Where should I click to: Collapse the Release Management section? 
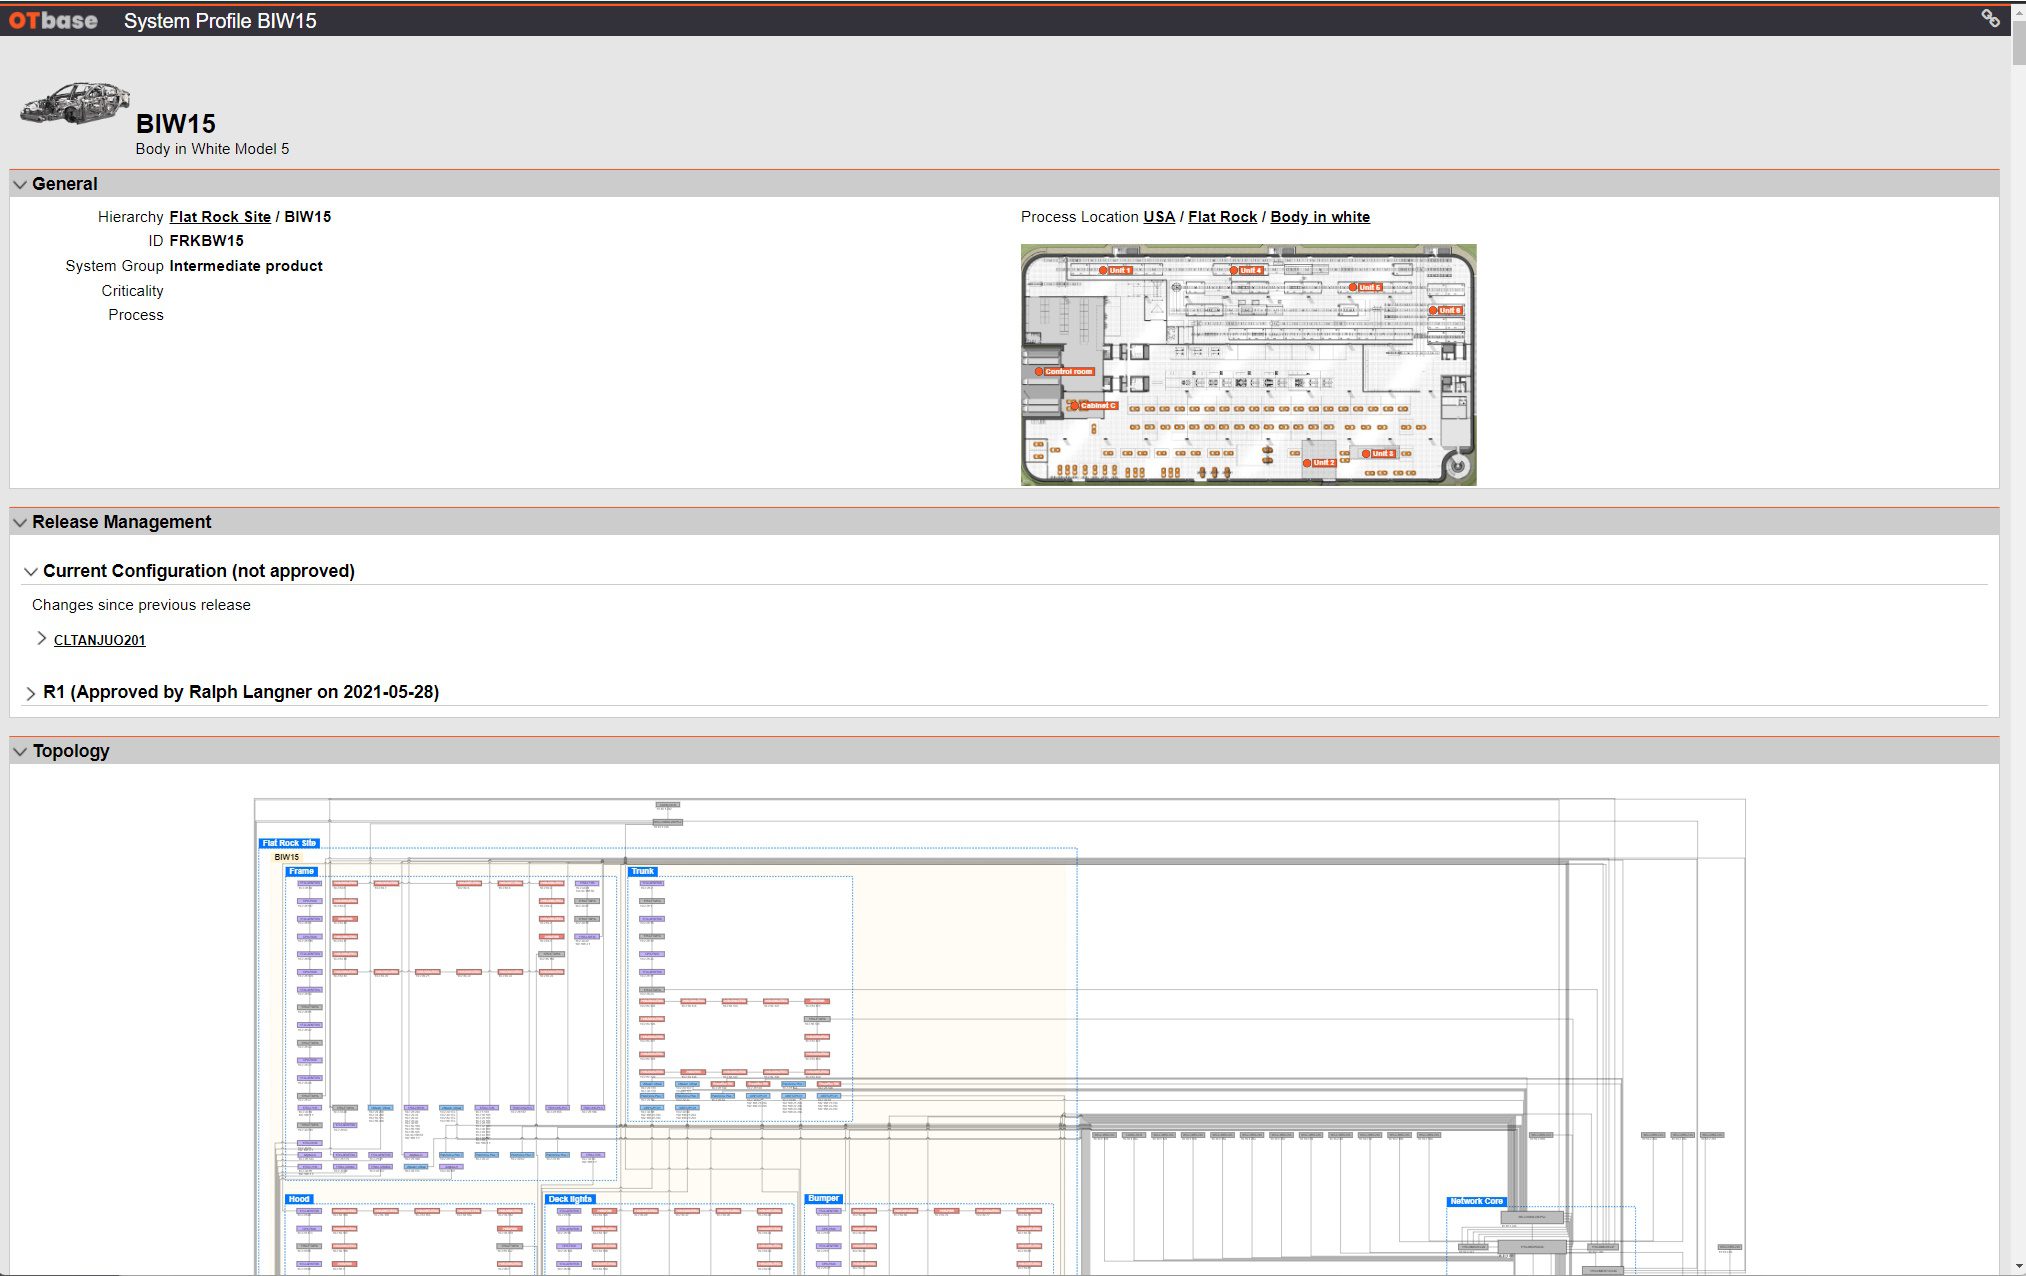[20, 522]
